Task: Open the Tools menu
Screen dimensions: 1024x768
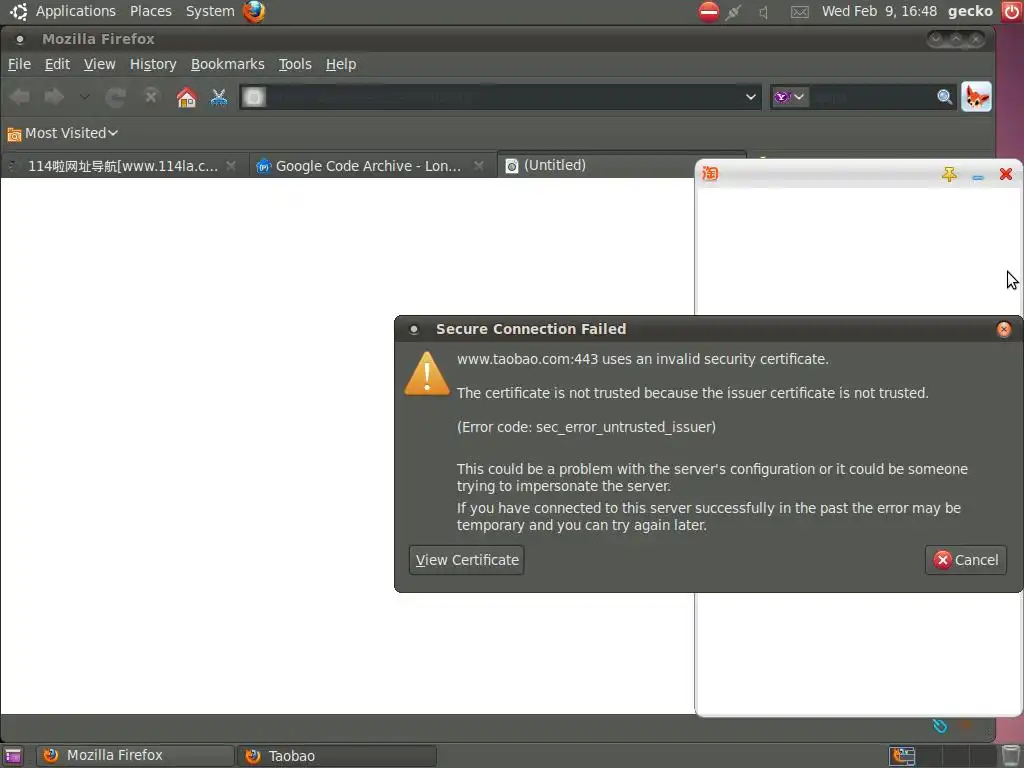Action: [x=295, y=64]
